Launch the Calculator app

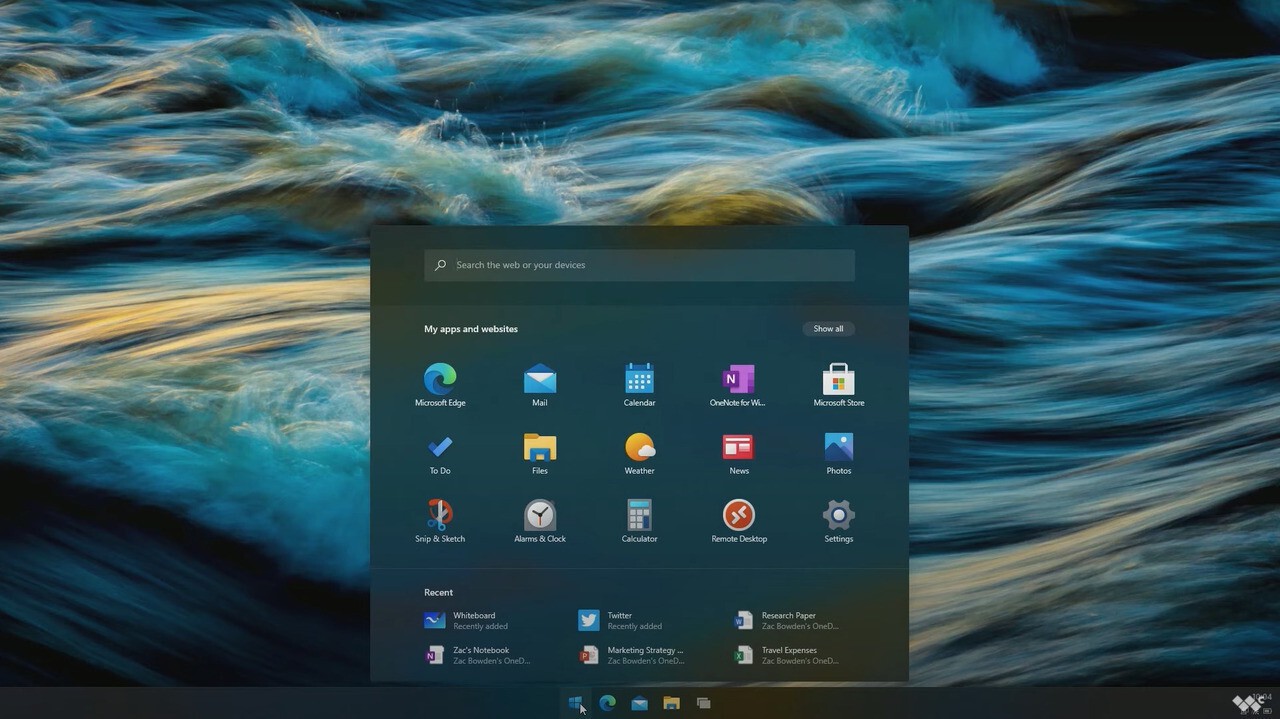(x=639, y=521)
